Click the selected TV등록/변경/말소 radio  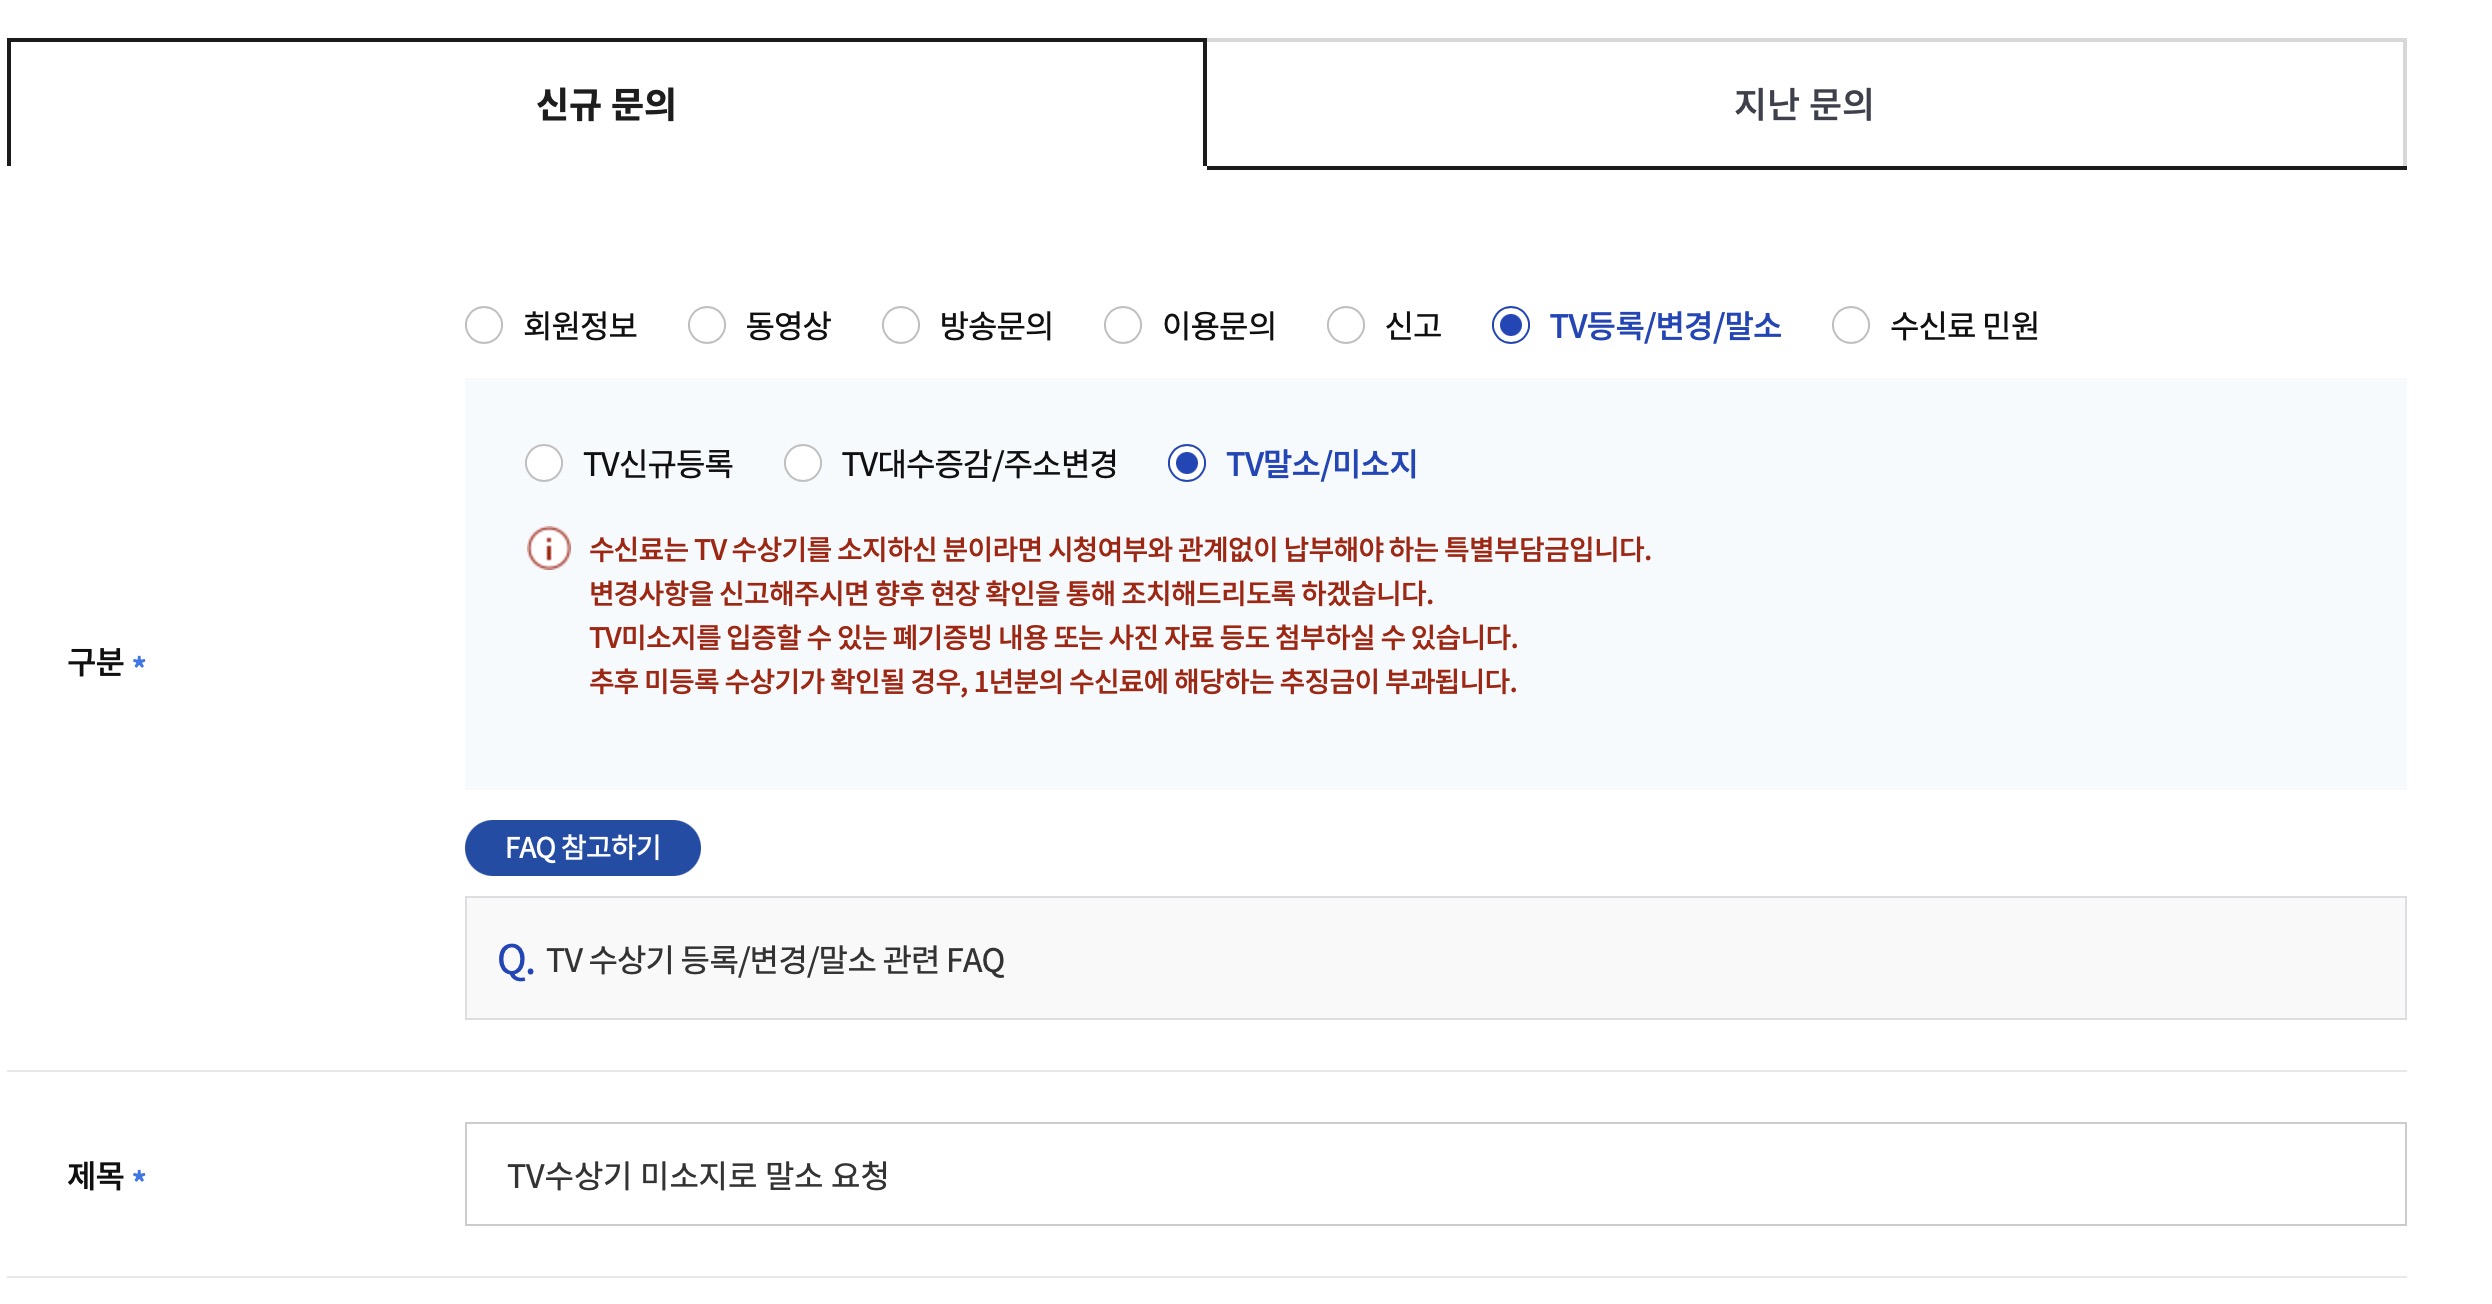1511,325
